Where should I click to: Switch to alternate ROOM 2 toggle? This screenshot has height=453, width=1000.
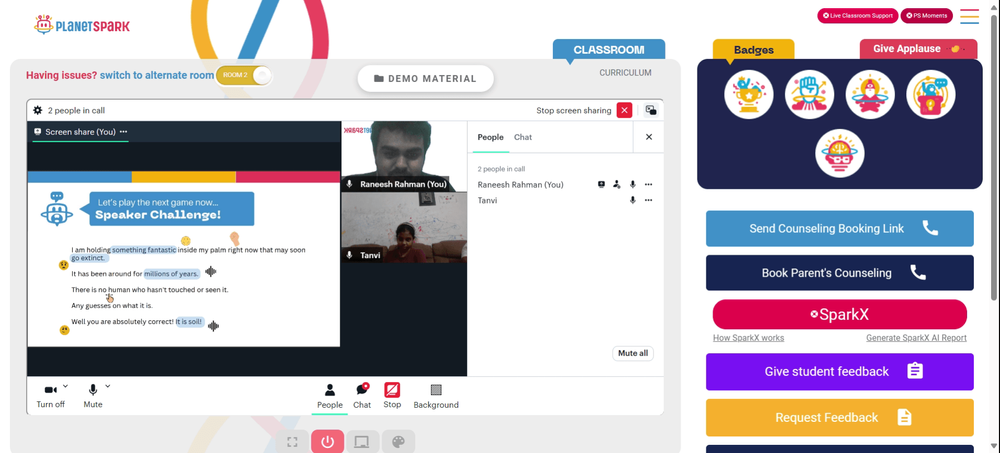click(x=244, y=75)
